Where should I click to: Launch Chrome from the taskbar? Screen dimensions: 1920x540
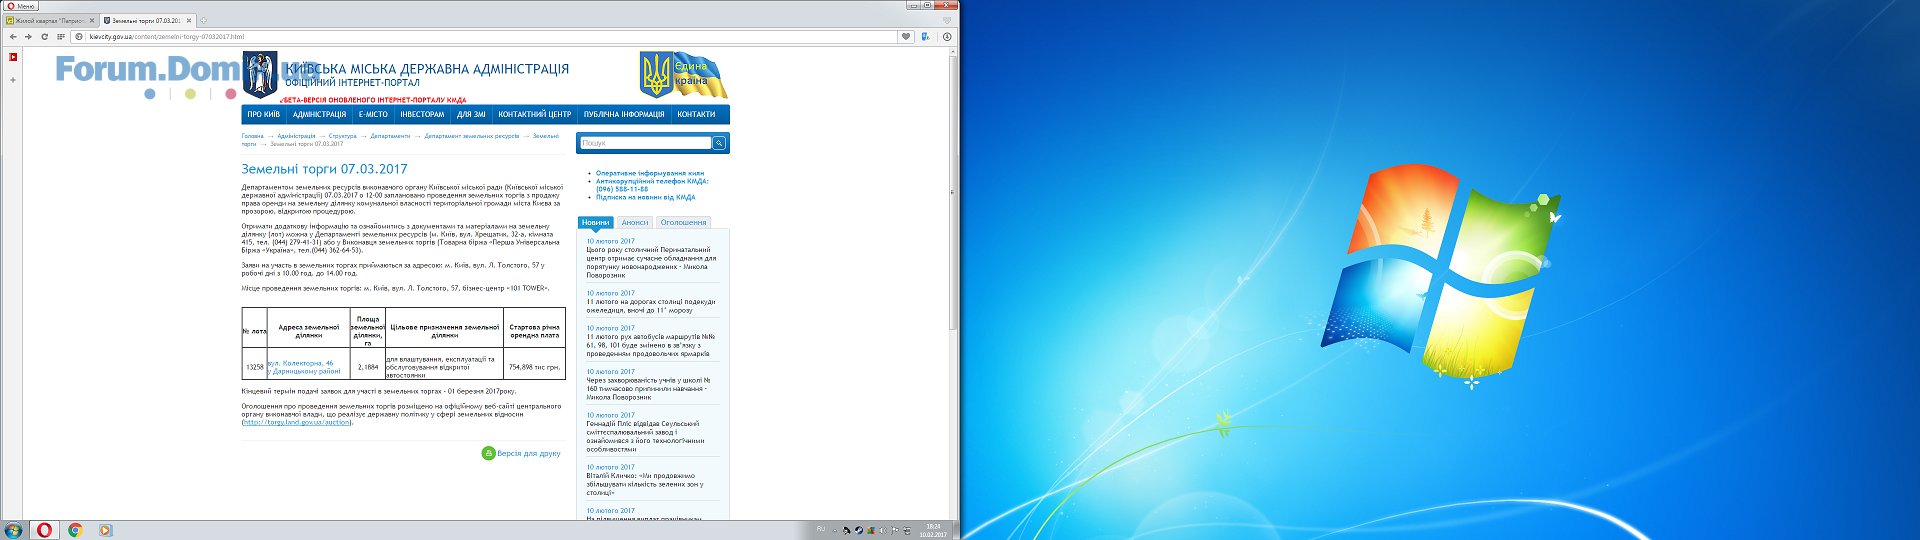75,530
